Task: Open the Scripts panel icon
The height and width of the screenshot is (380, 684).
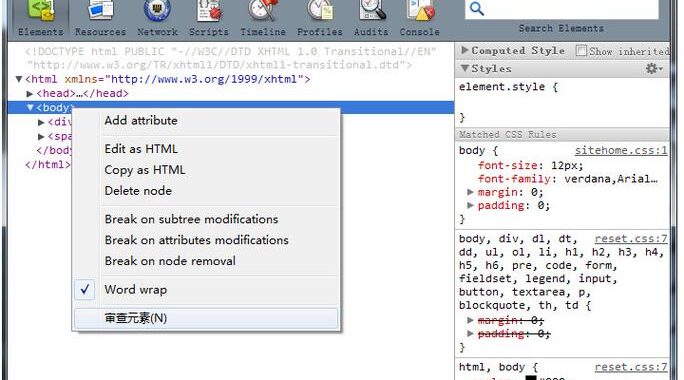Action: [209, 11]
